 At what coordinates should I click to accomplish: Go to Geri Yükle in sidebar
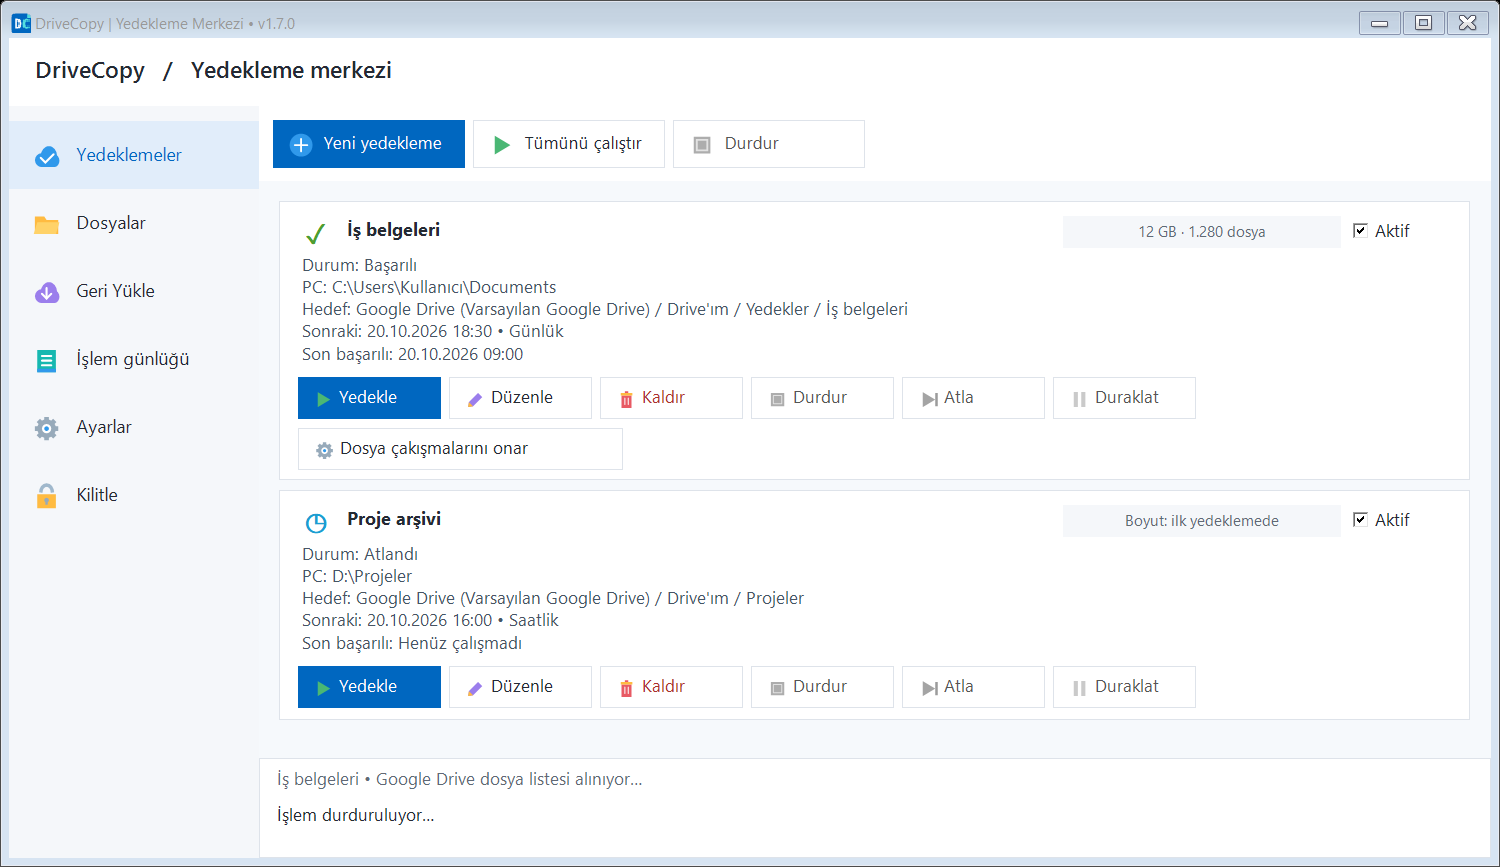(x=134, y=291)
